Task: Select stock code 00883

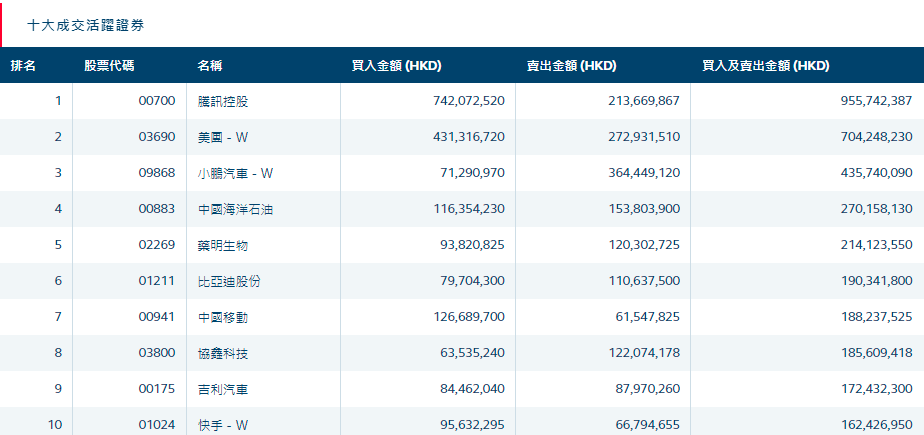Action: click(157, 209)
